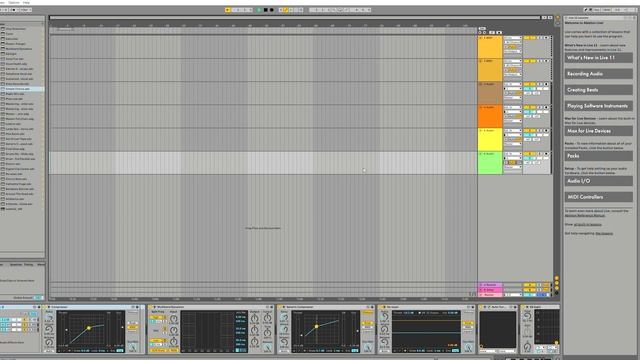Follow the Ableton Reference Manual link
Viewport: 640px width, 360px height.
584,215
